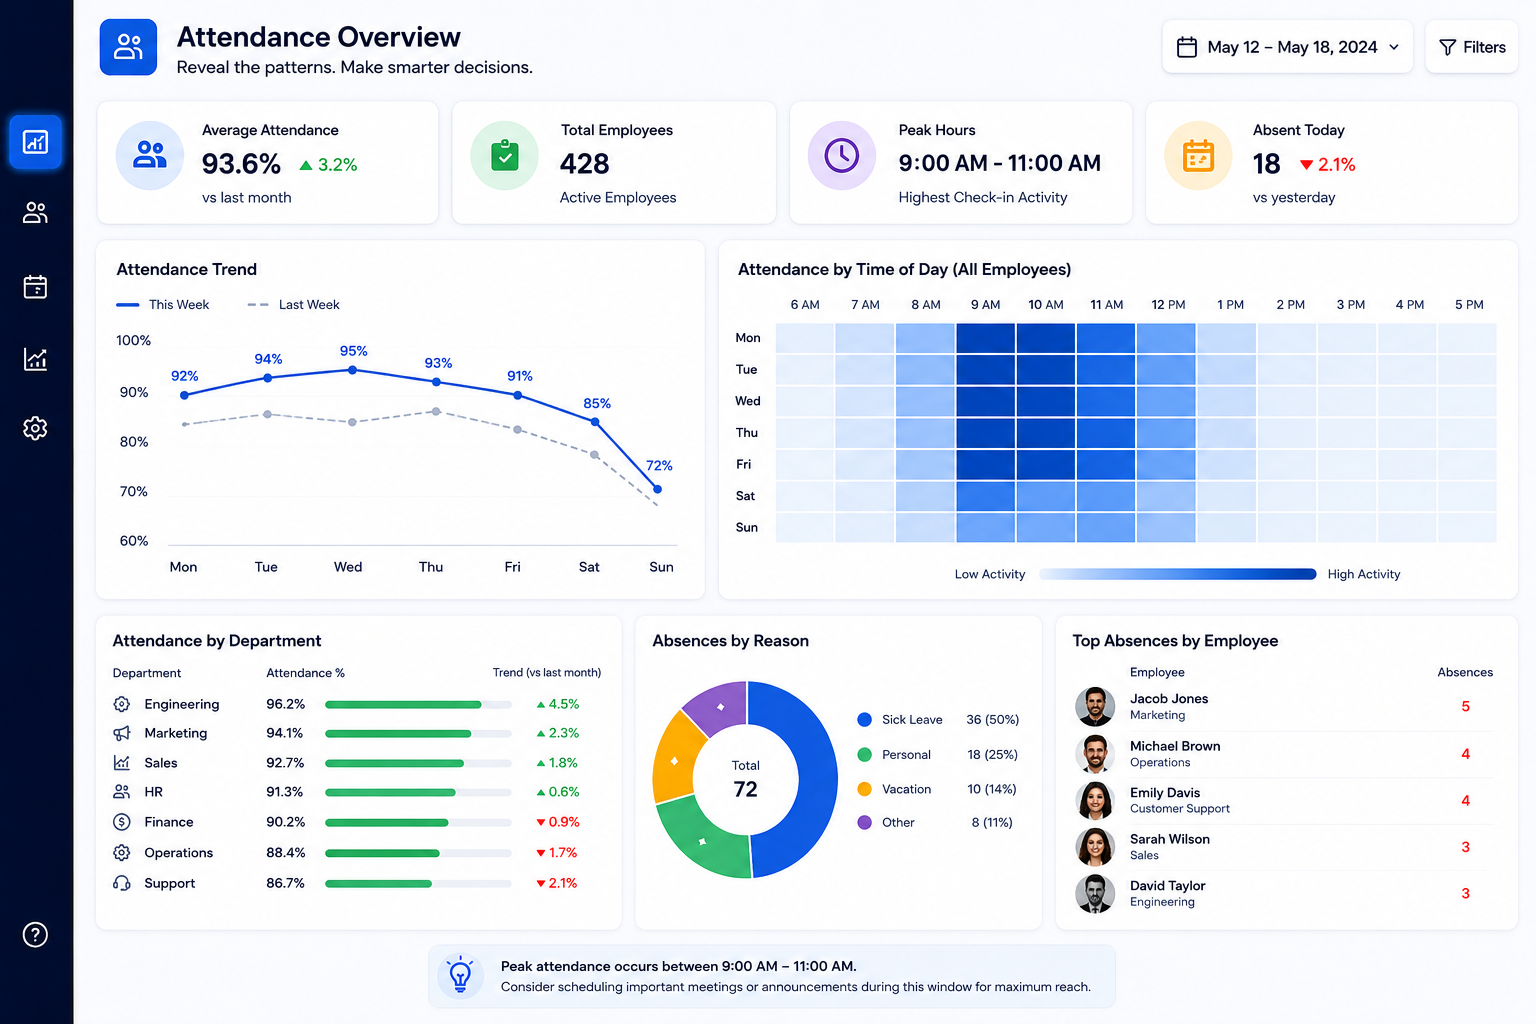Toggle Vacation legend entry
1536x1024 pixels.
tap(938, 789)
